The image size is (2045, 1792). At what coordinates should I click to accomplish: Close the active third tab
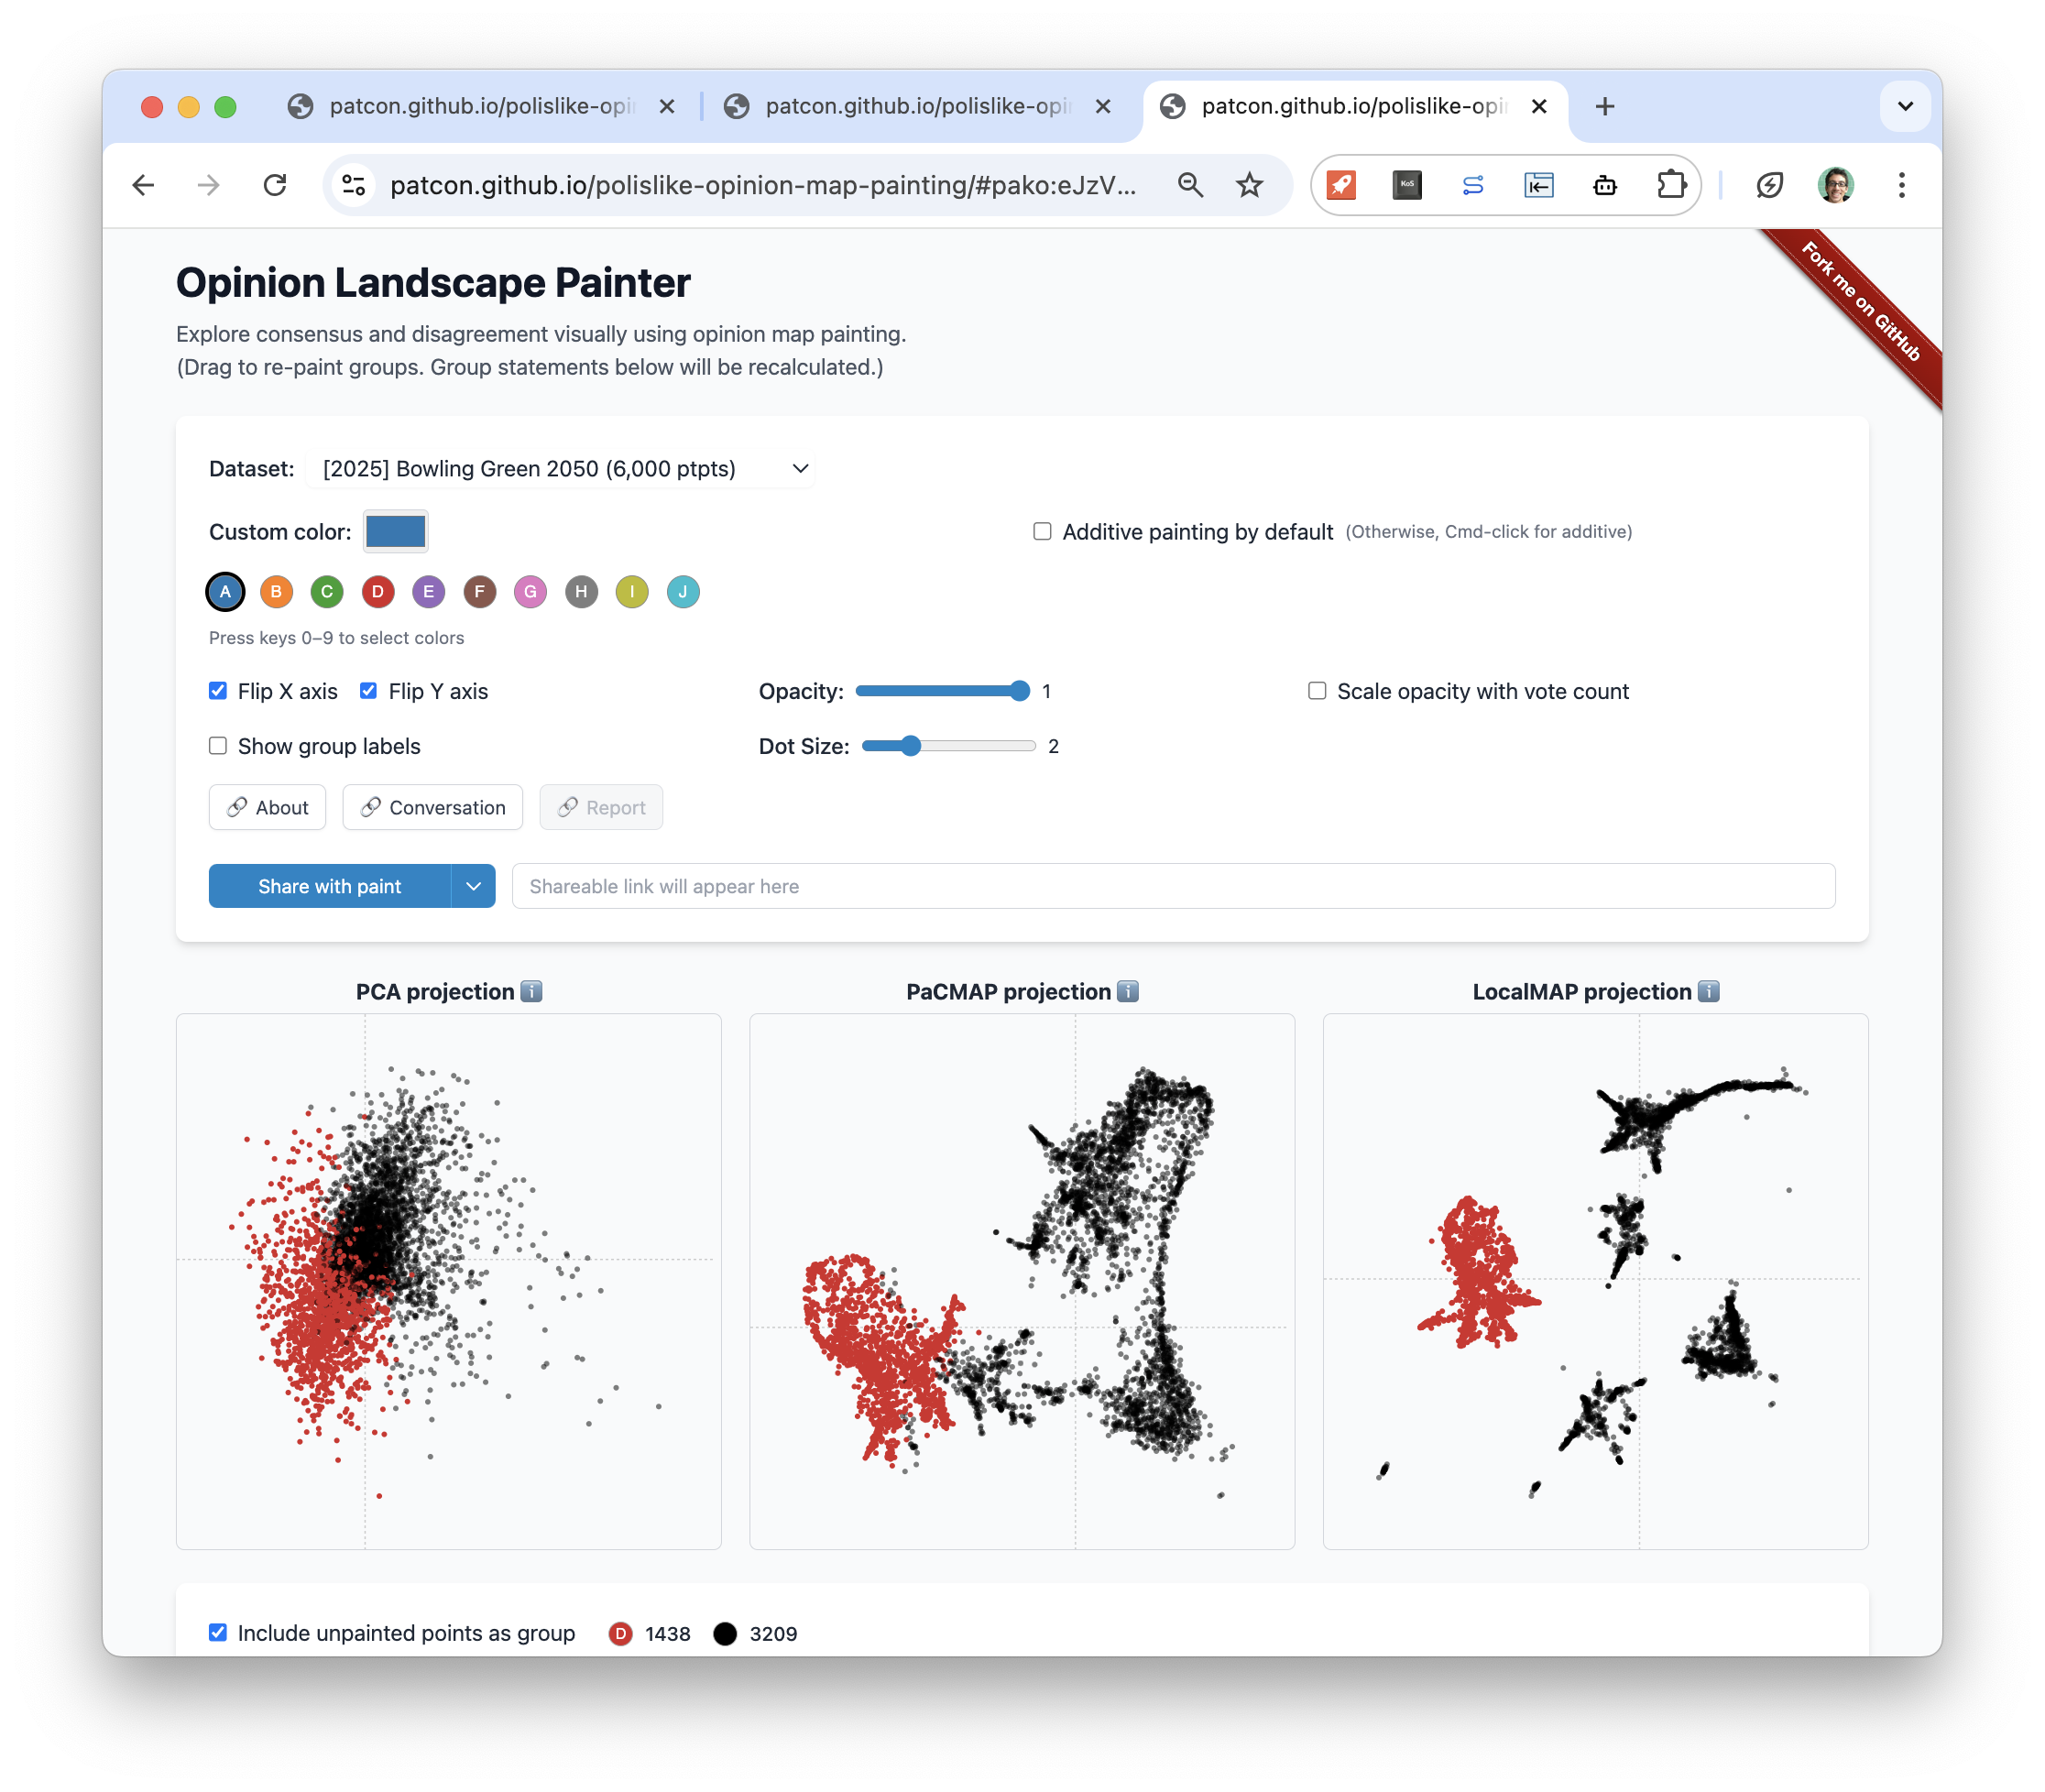pyautogui.click(x=1539, y=106)
